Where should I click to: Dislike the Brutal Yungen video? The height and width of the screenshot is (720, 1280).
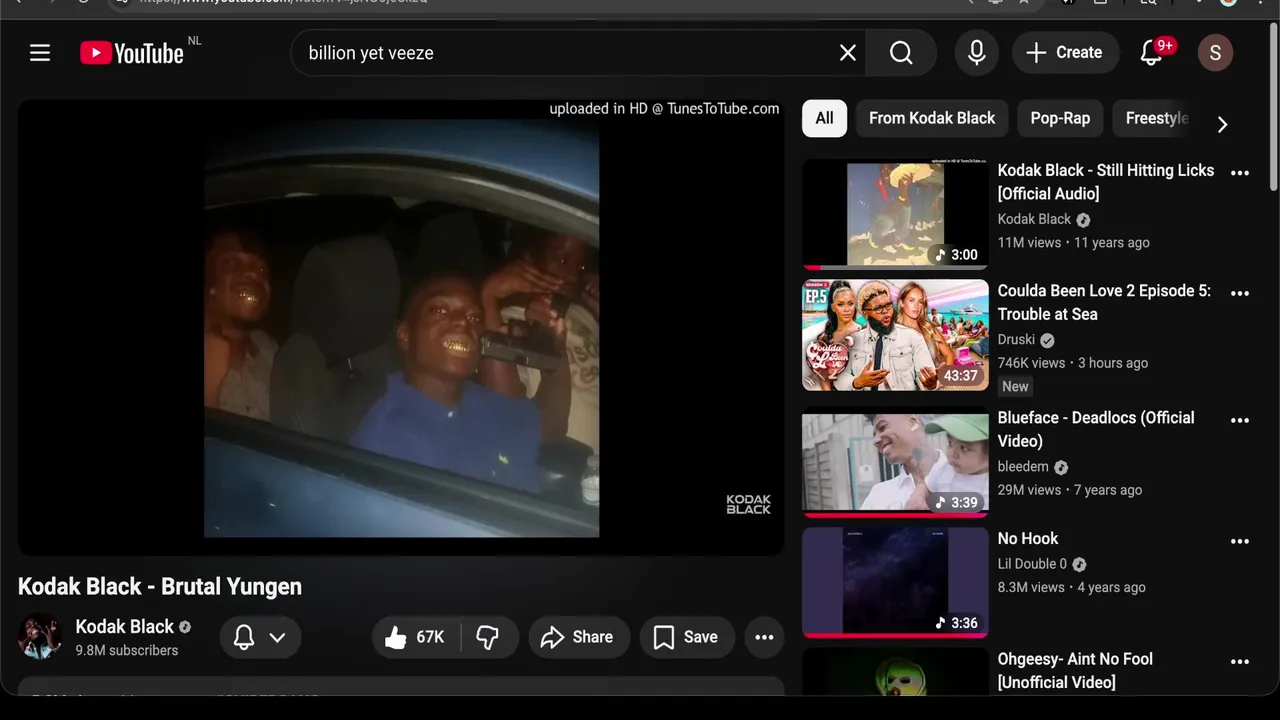[488, 637]
